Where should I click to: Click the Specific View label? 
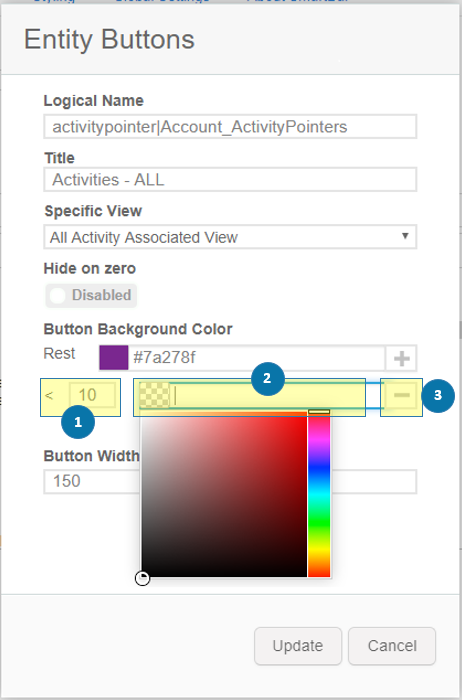click(x=93, y=211)
